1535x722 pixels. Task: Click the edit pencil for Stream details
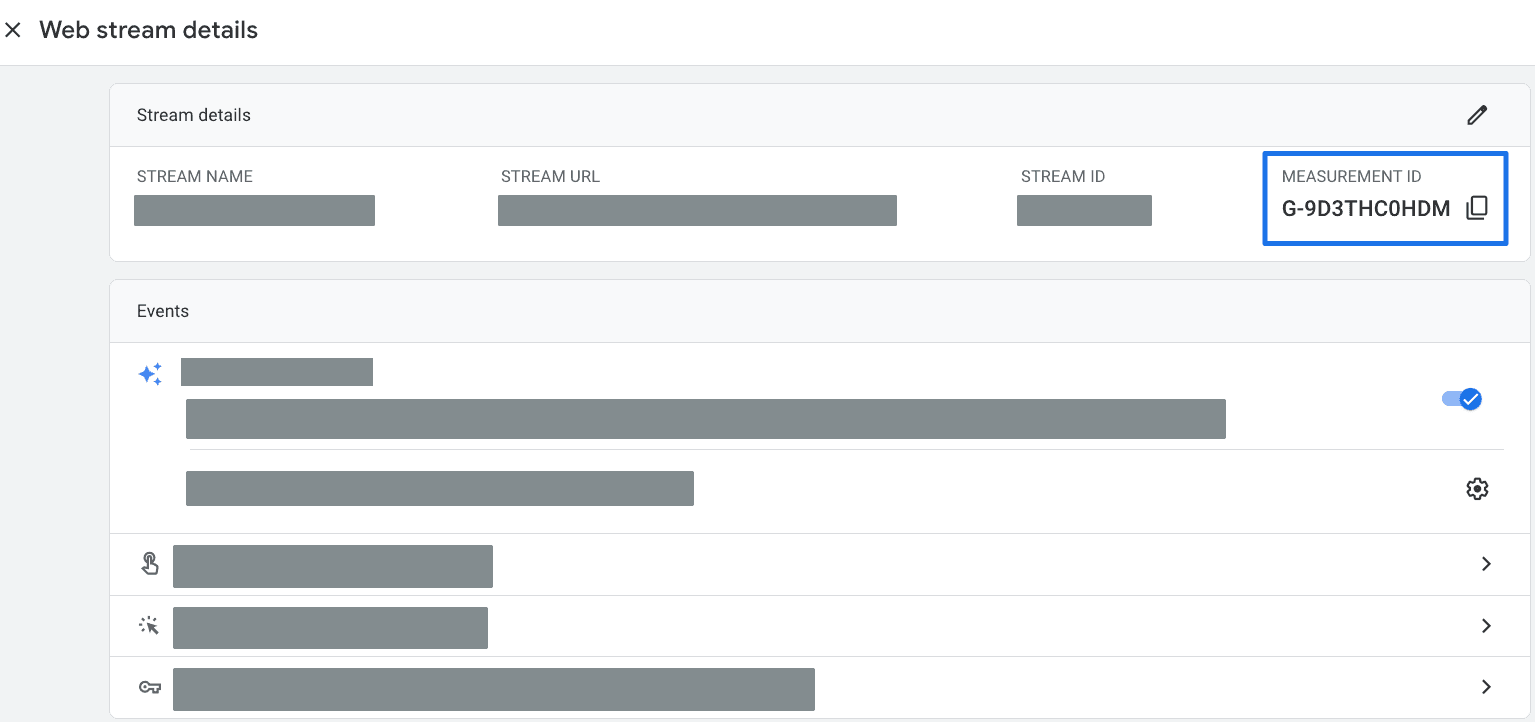(x=1477, y=115)
